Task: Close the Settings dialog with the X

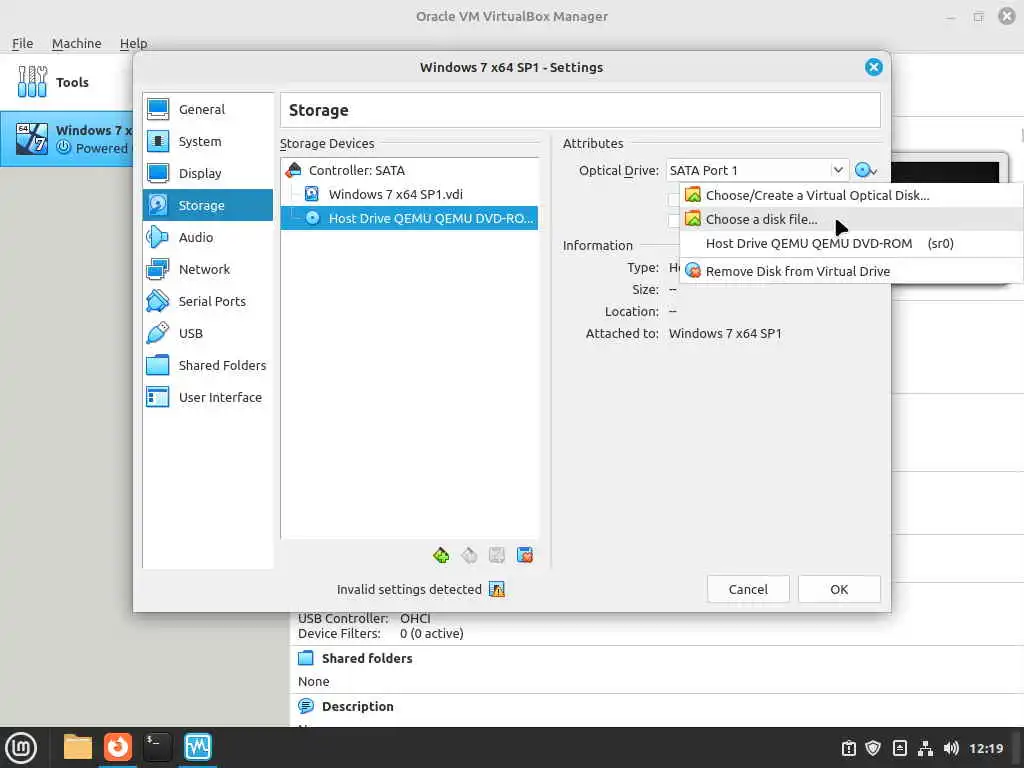Action: pos(873,67)
